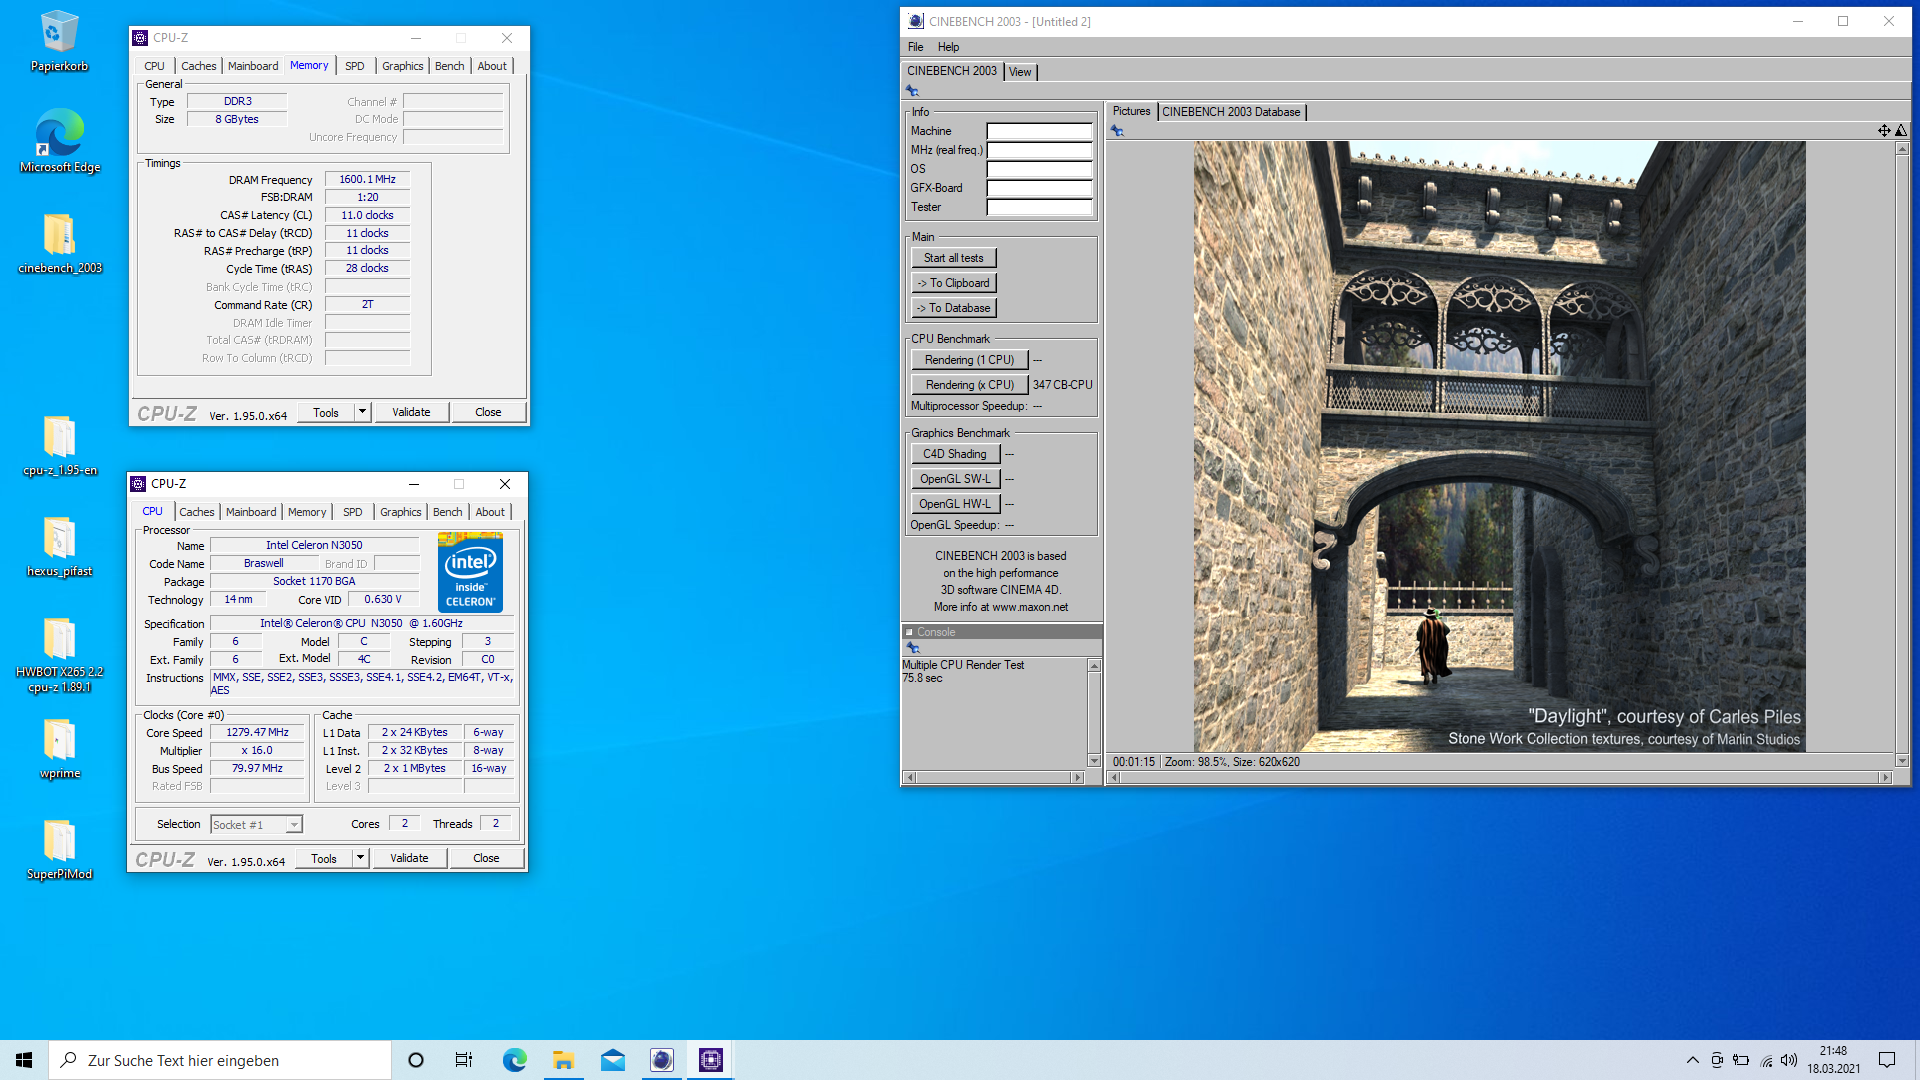The height and width of the screenshot is (1080, 1920).
Task: Open Tools dropdown arrow in Memory CPU-Z window
Action: click(x=362, y=412)
